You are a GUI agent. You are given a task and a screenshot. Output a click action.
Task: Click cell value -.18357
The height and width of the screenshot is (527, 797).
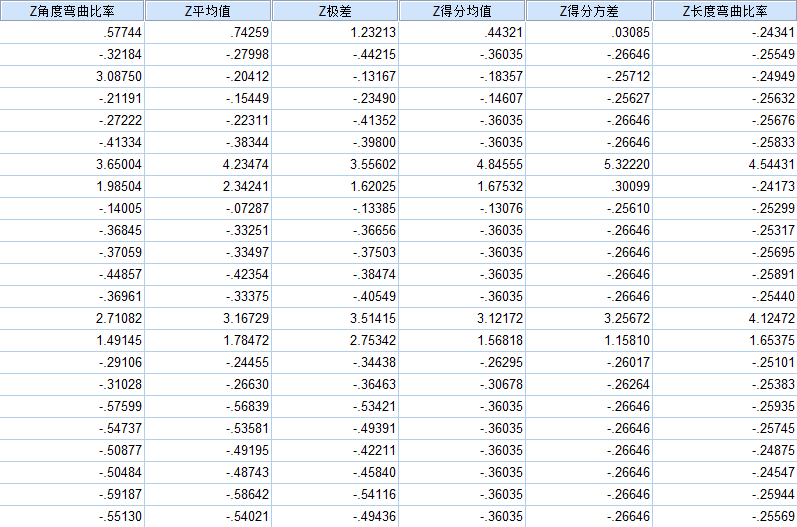(x=501, y=76)
